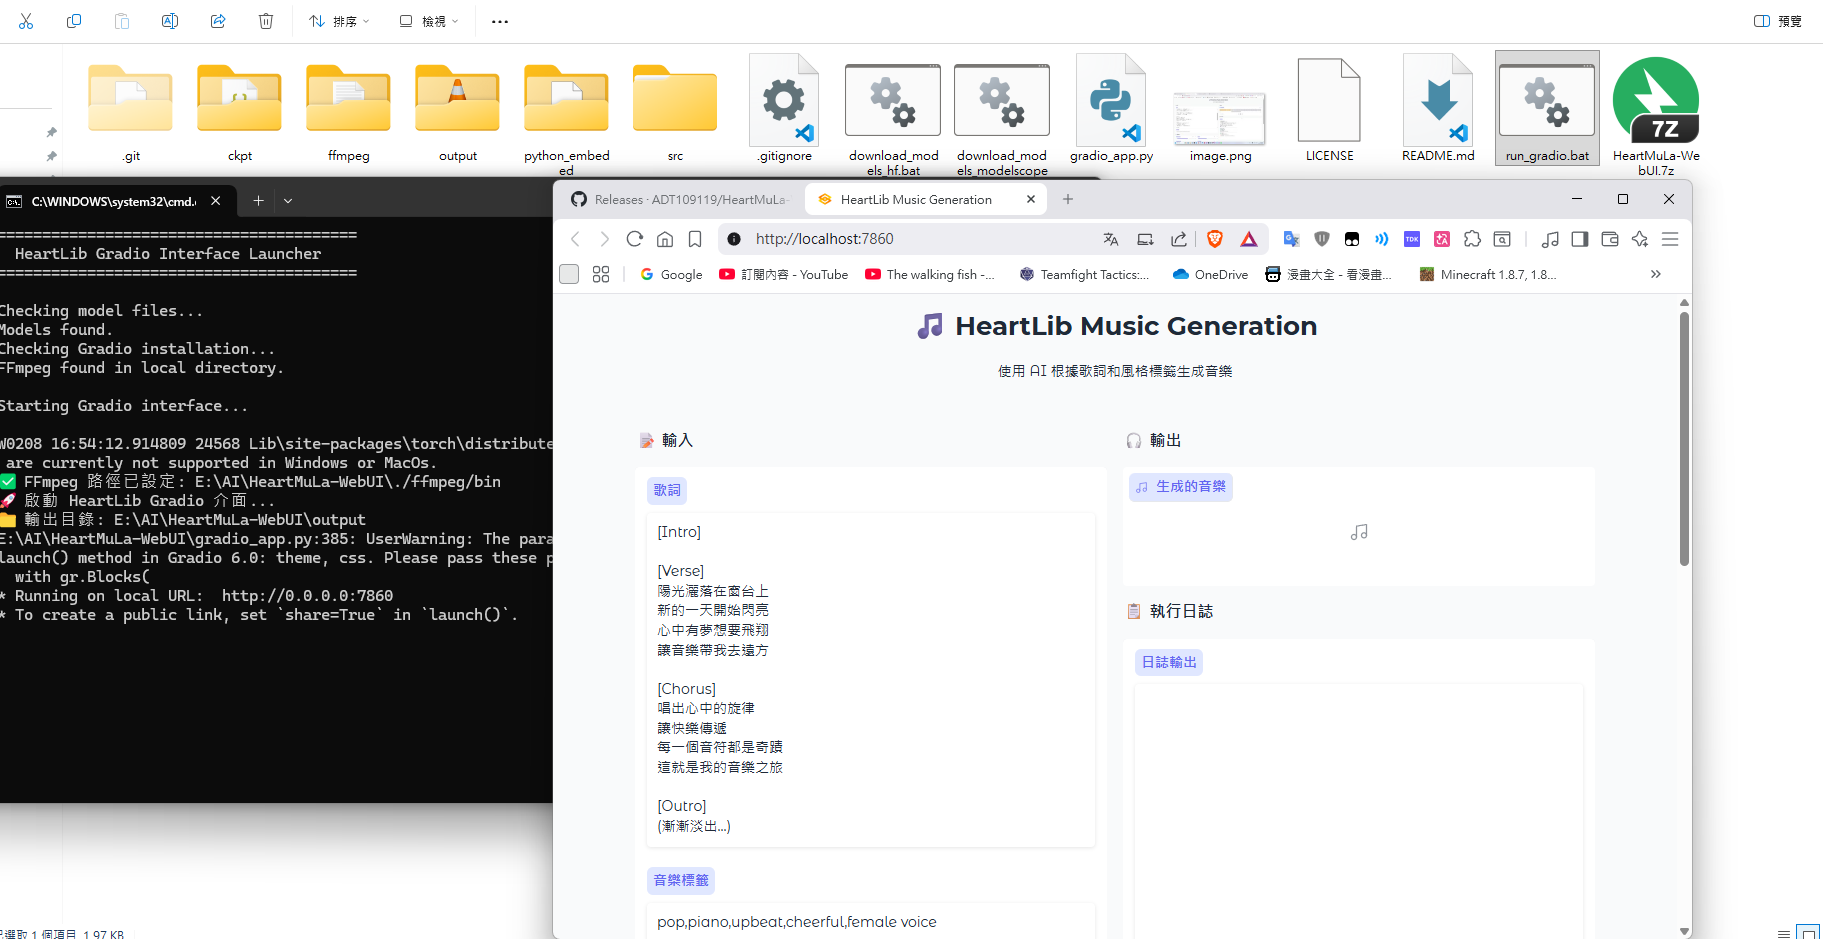Open the 檢視 view dropdown in Explorer
Image resolution: width=1823 pixels, height=939 pixels.
click(429, 21)
